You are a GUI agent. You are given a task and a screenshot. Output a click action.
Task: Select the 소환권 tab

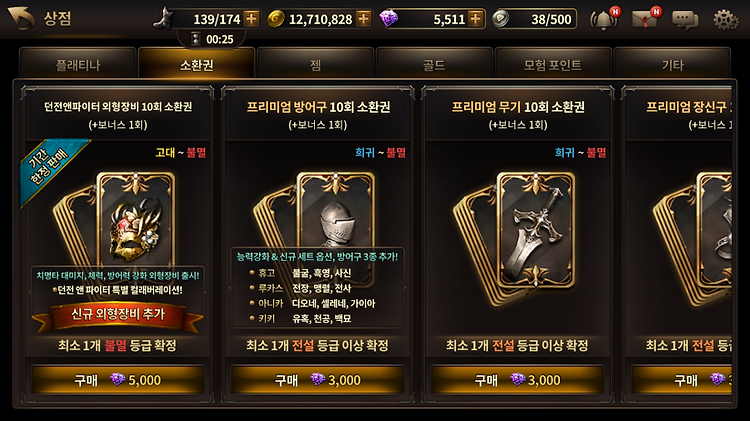(197, 64)
